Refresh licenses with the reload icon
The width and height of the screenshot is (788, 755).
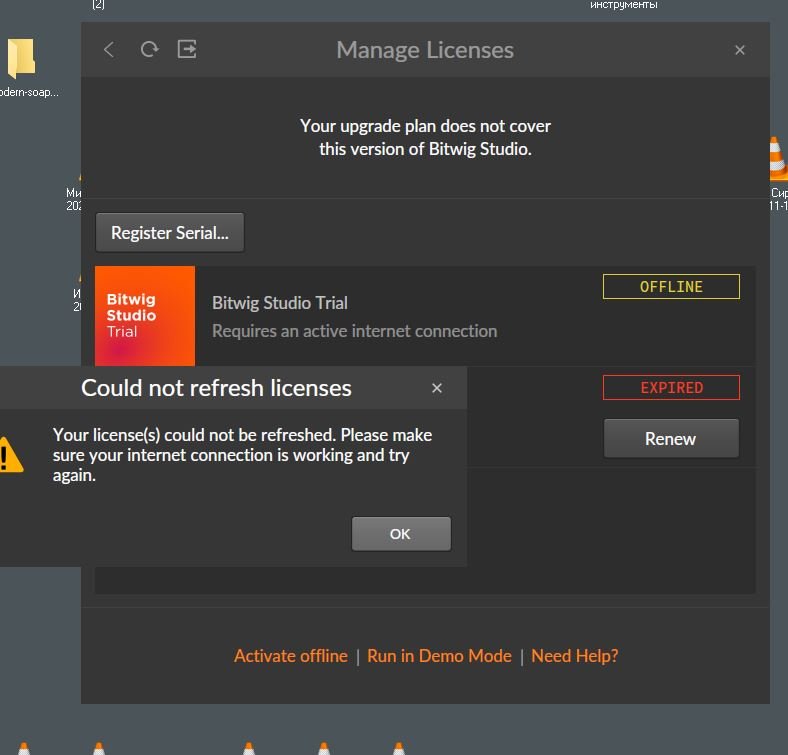tap(149, 49)
